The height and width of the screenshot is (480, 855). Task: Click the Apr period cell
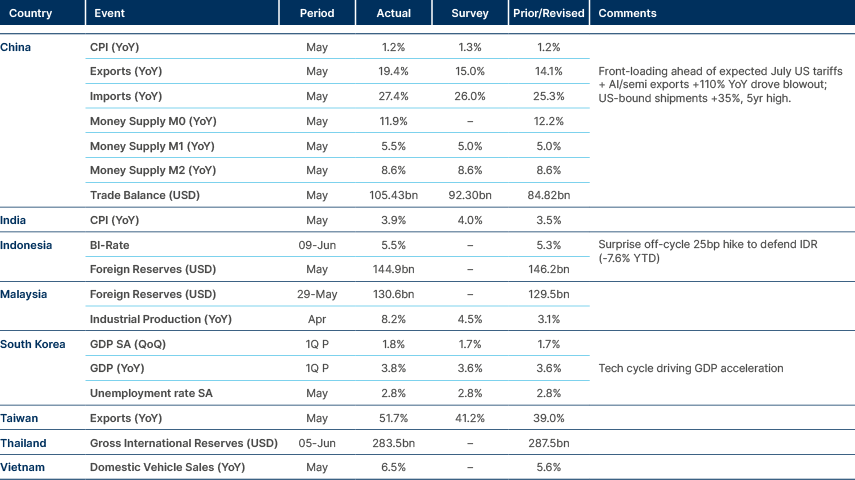coord(317,319)
